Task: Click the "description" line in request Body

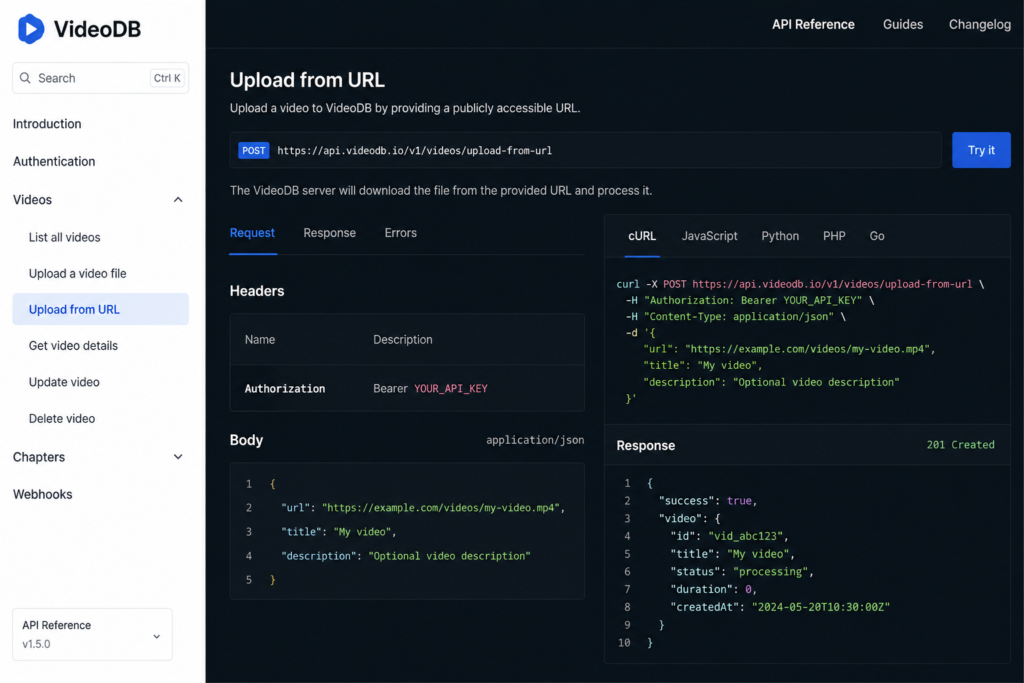Action: coord(406,556)
